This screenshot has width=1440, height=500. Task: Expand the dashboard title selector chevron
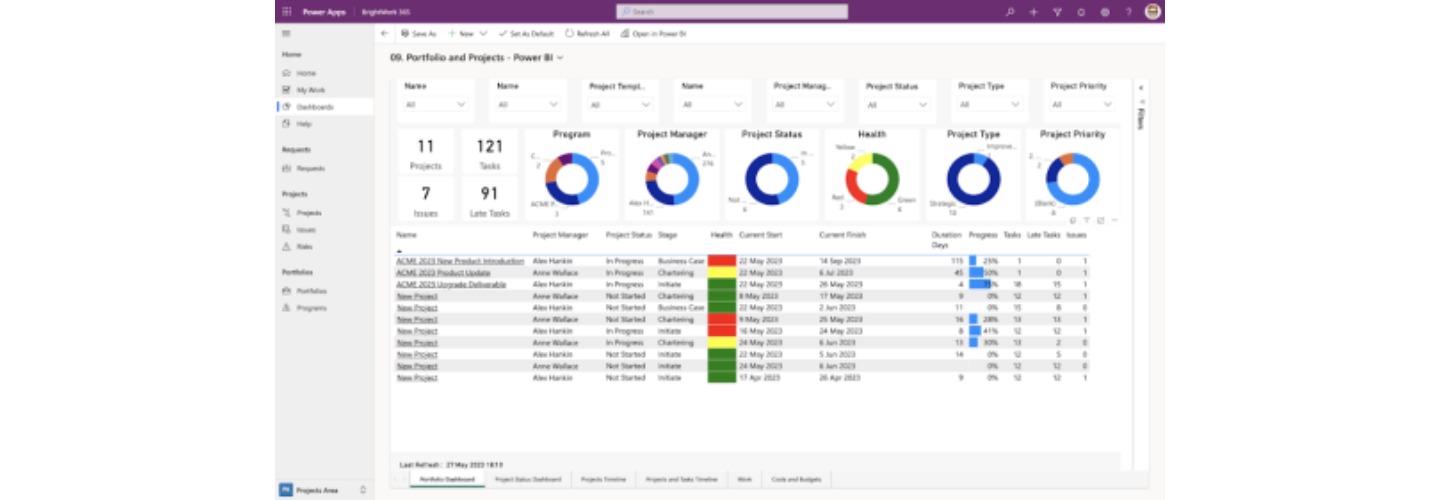tap(560, 58)
